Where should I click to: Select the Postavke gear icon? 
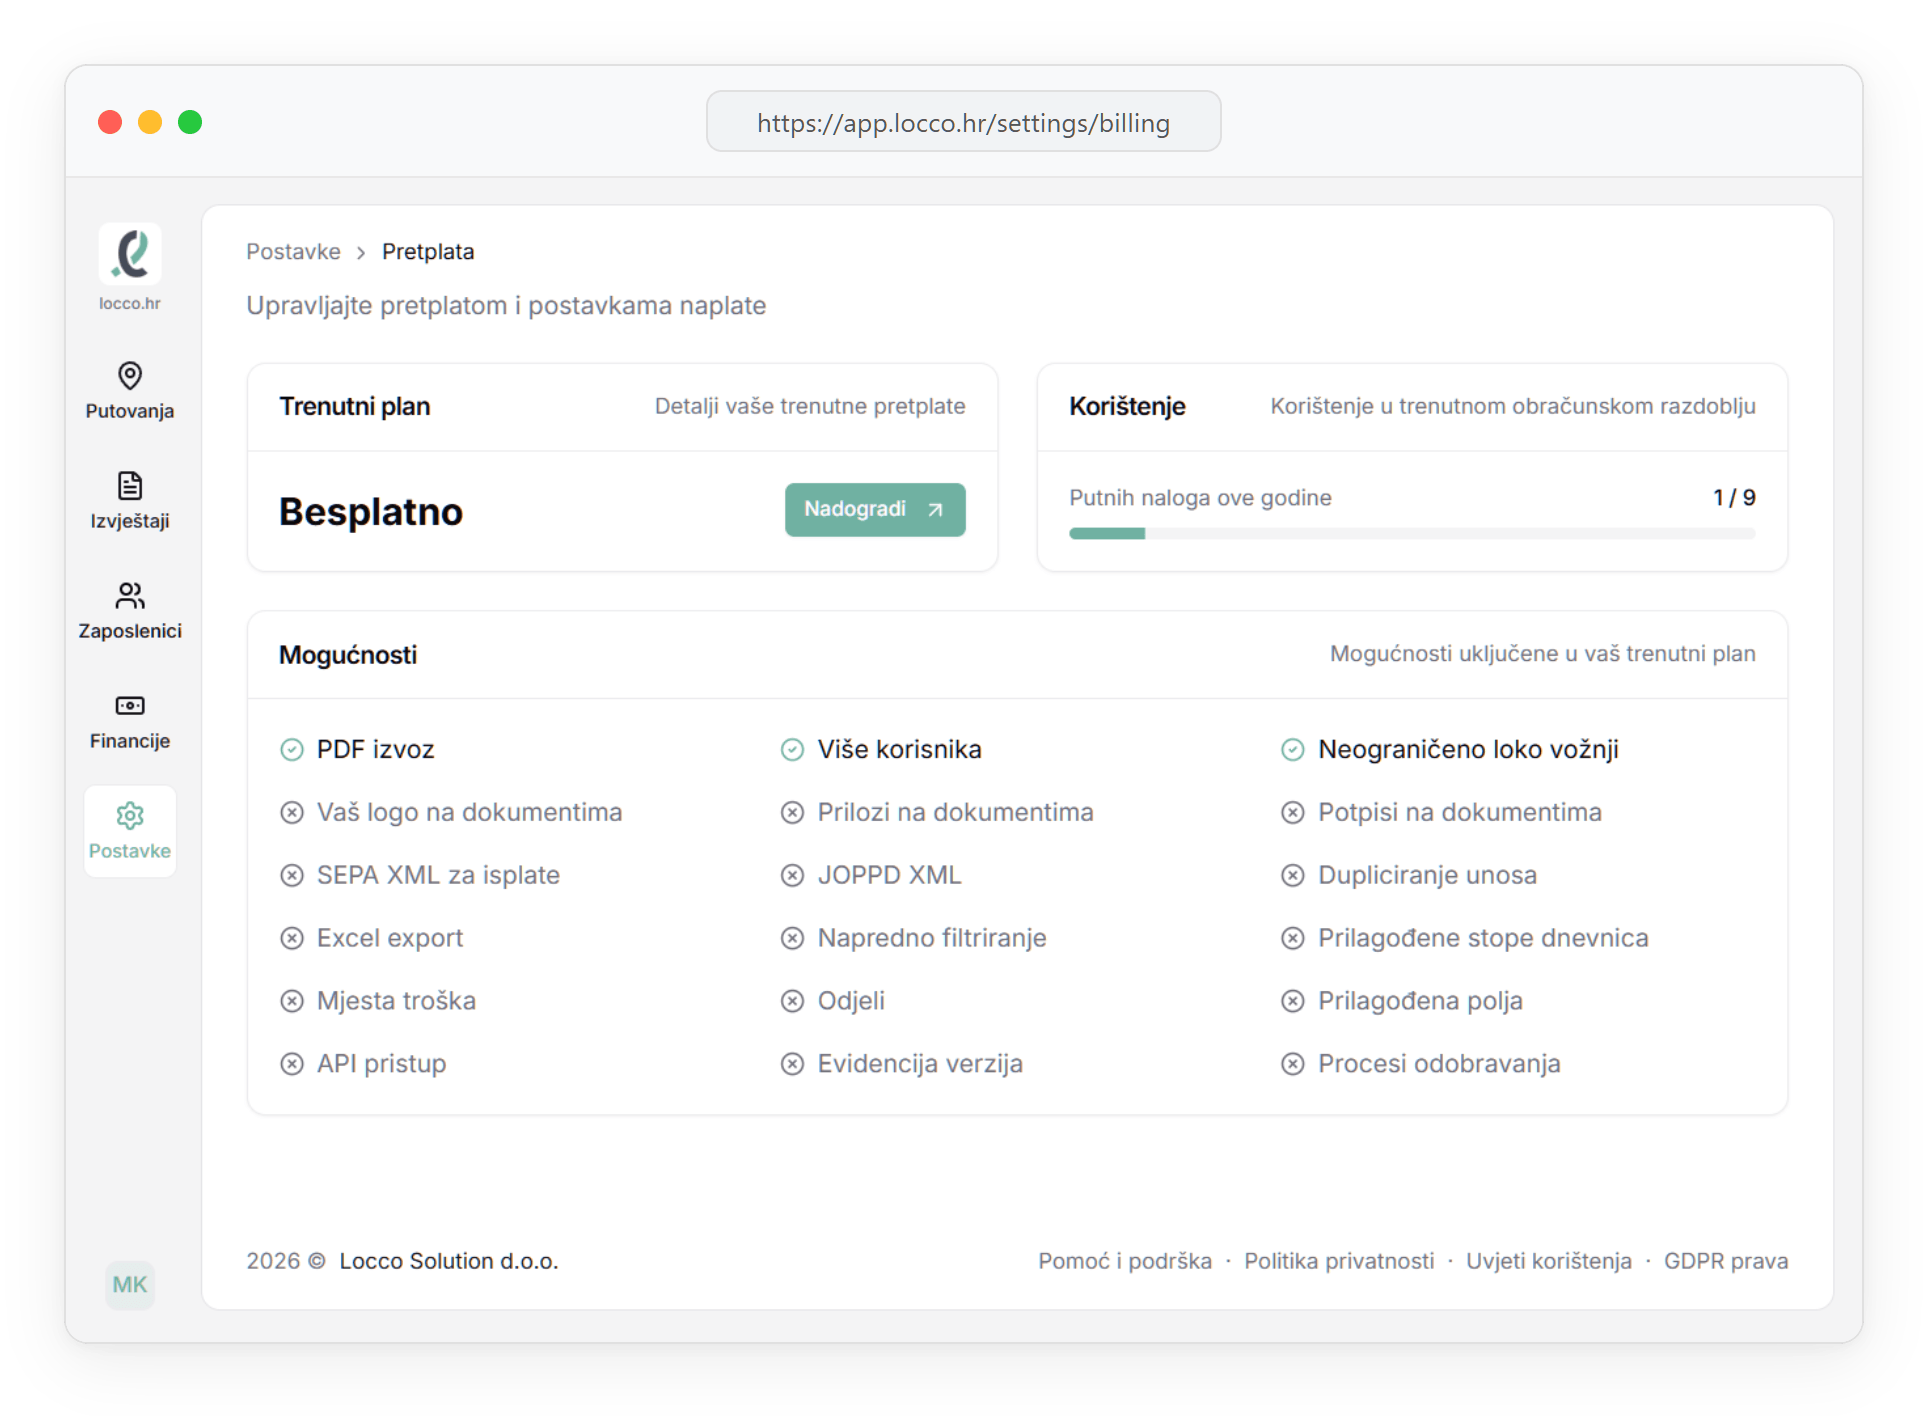[x=130, y=816]
